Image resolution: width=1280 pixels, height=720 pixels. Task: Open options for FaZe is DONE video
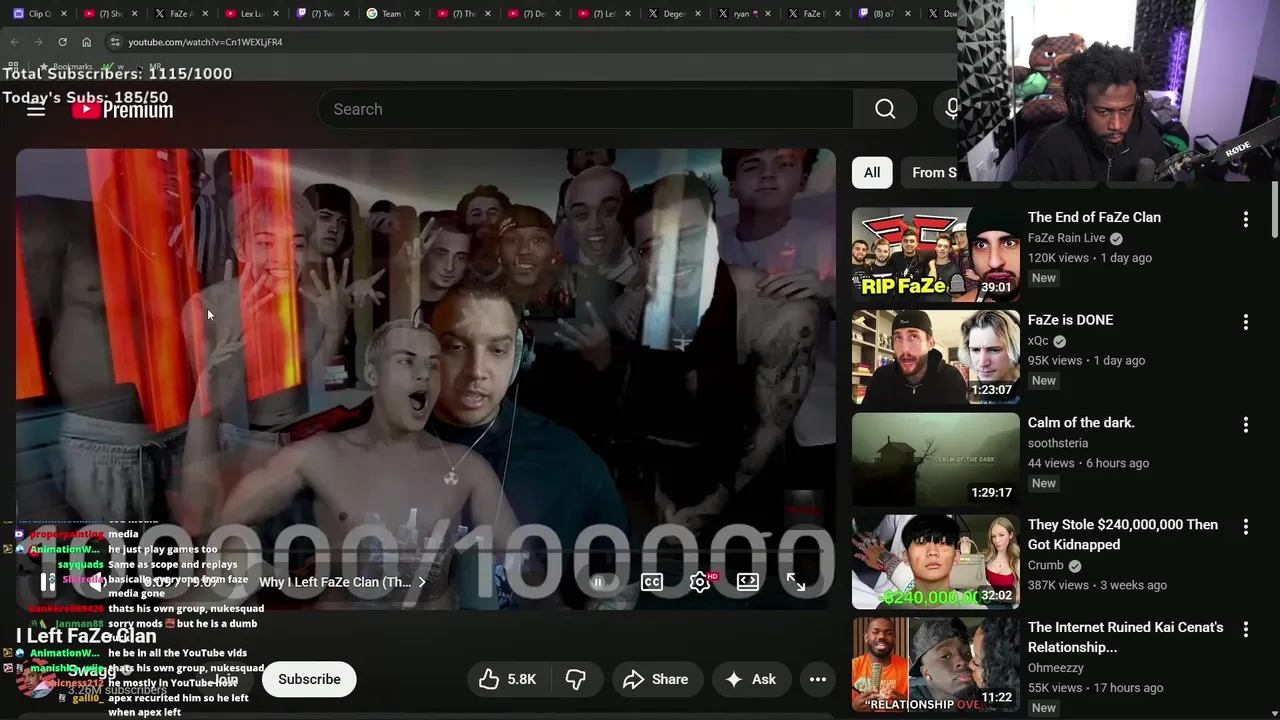coord(1245,322)
